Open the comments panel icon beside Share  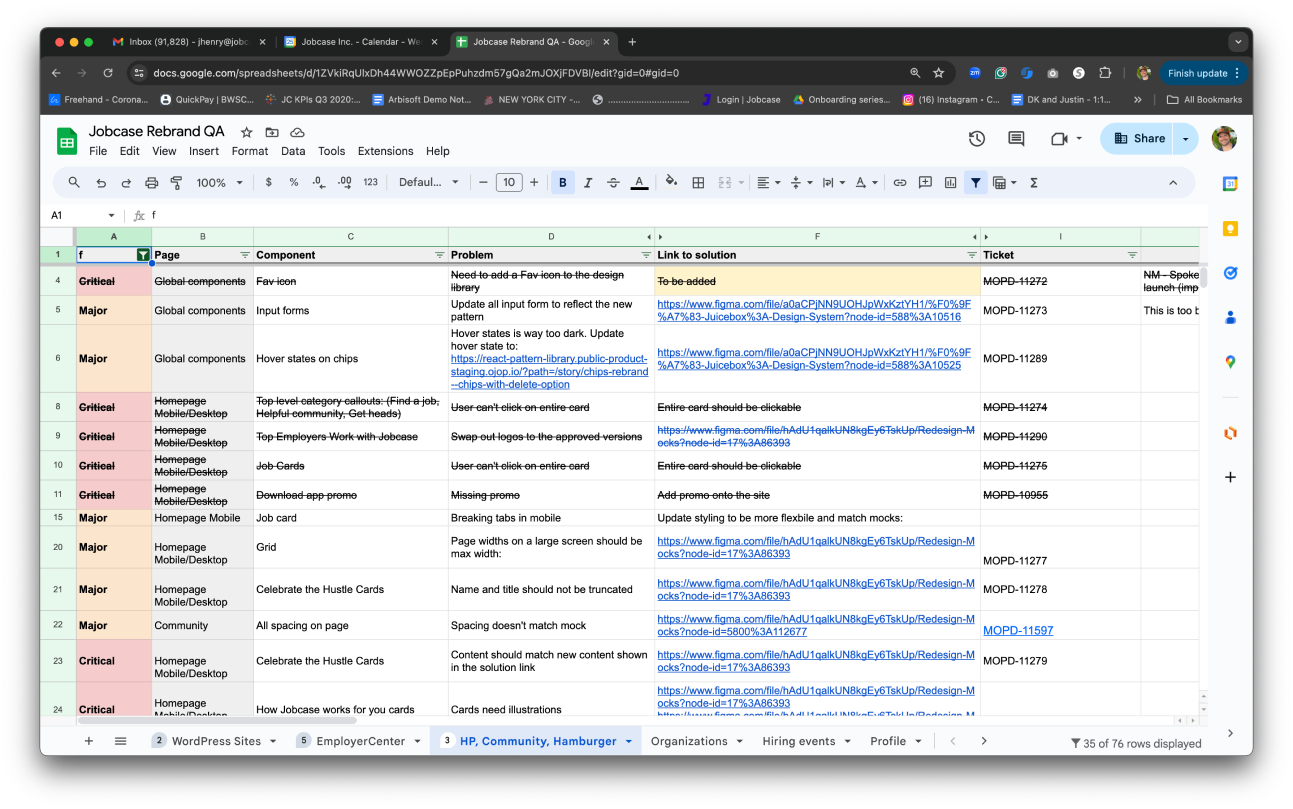[x=1016, y=139]
